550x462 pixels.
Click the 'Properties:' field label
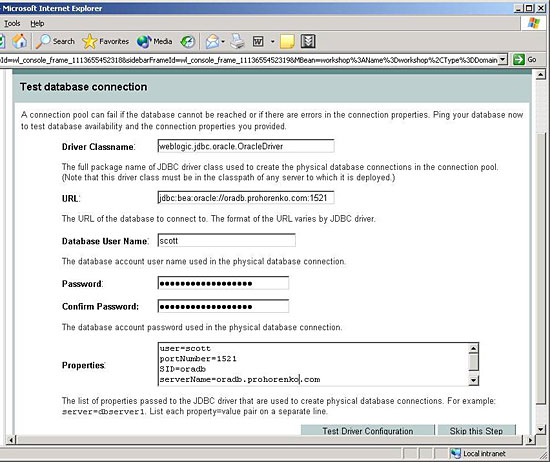(83, 365)
